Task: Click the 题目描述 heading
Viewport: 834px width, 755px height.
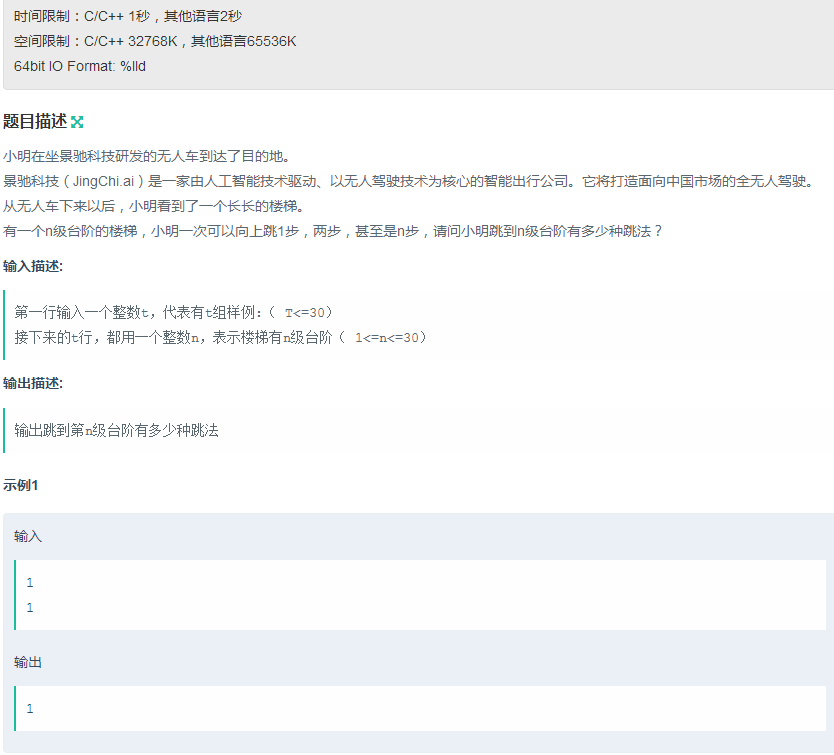Action: click(x=35, y=122)
